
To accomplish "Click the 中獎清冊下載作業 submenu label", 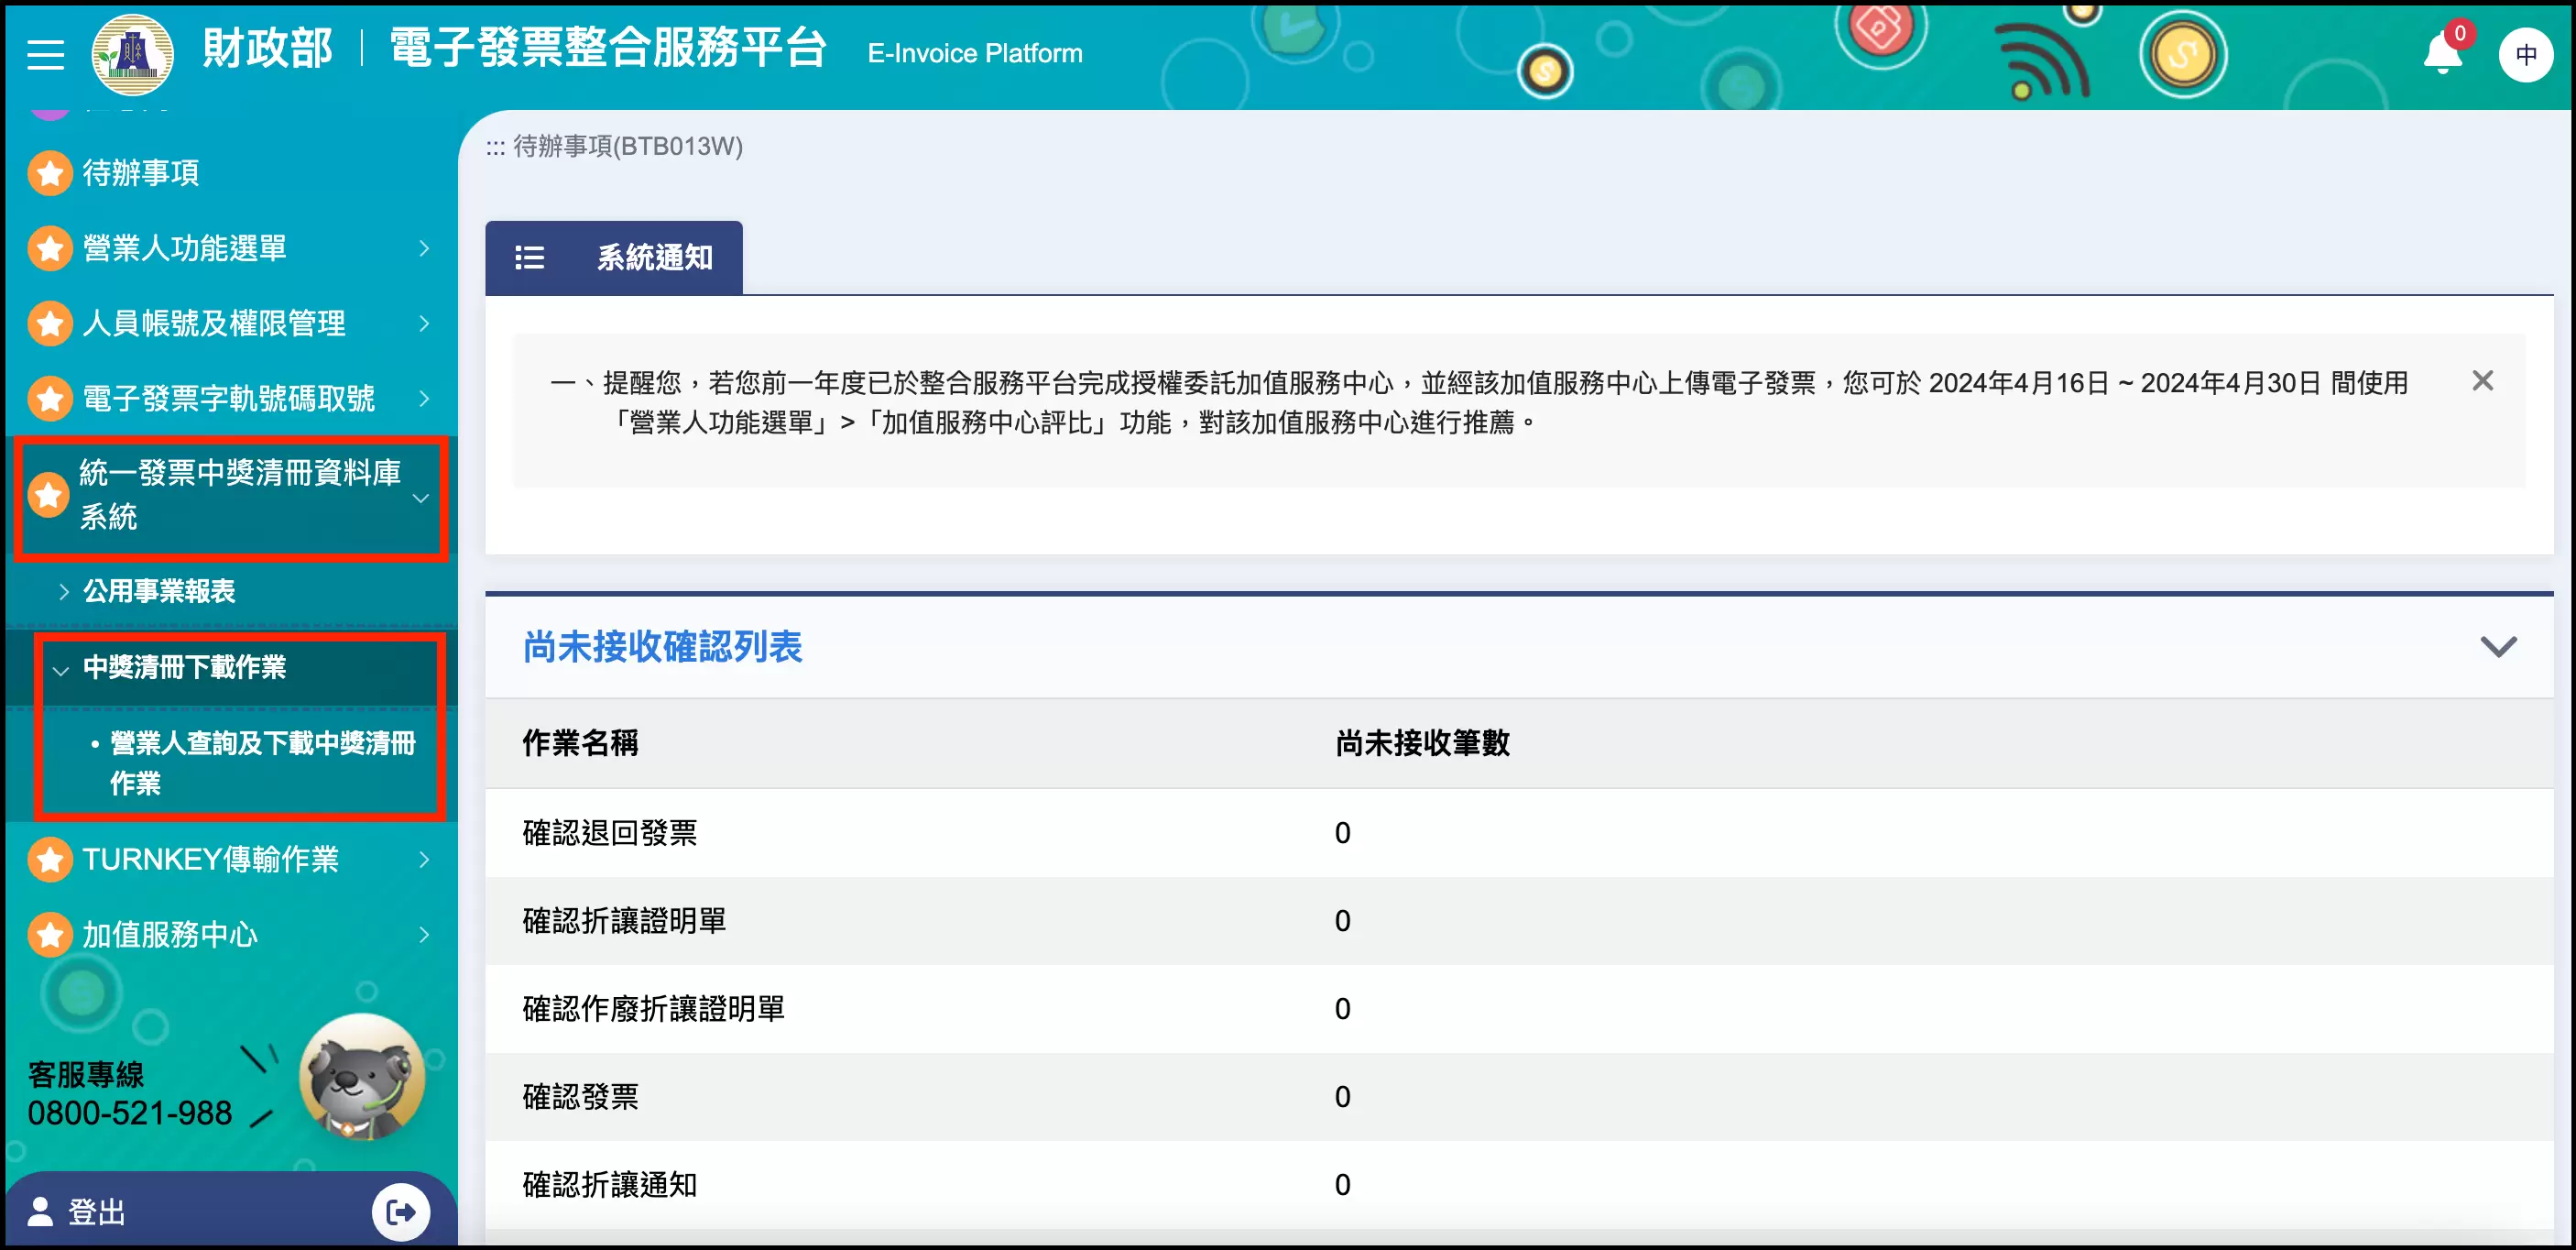I will point(184,667).
